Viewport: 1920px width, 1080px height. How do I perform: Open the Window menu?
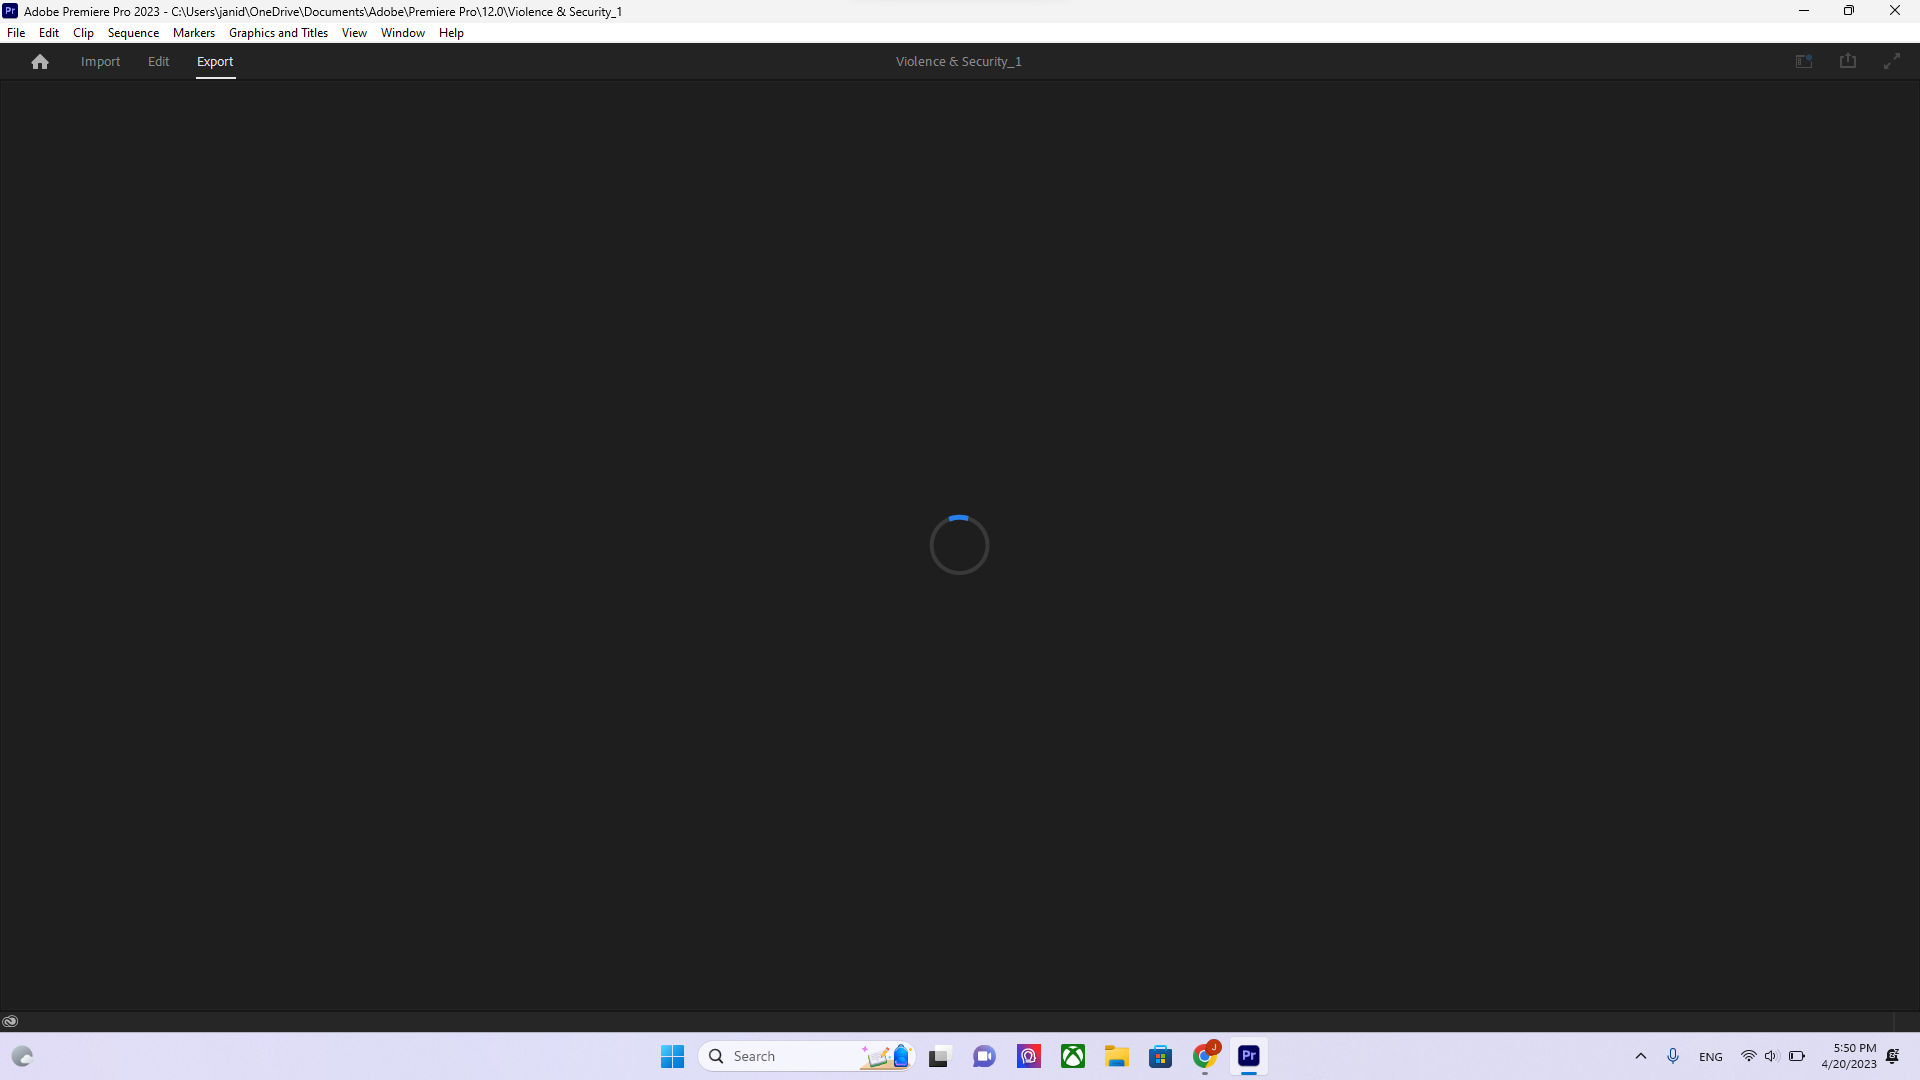coord(402,33)
